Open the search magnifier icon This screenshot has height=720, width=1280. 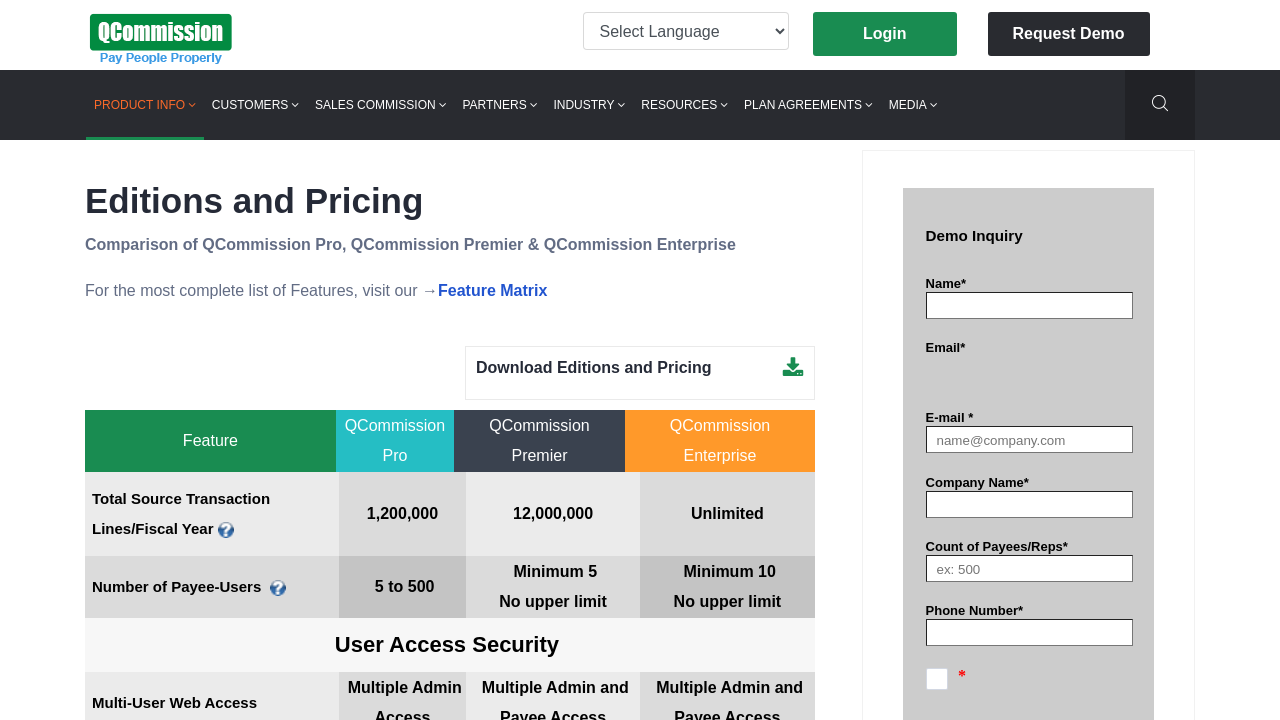(x=1159, y=104)
